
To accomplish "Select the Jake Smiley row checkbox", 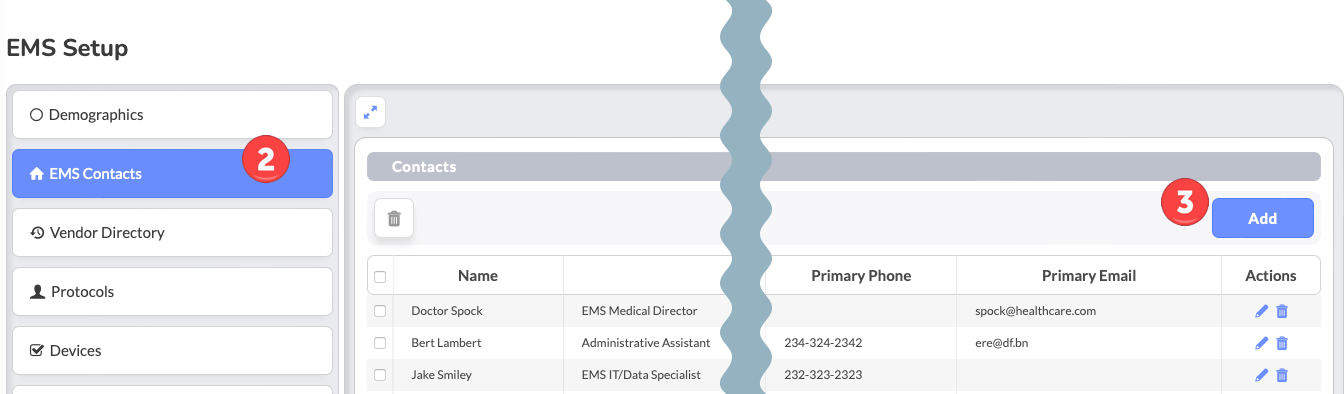I will coord(380,375).
